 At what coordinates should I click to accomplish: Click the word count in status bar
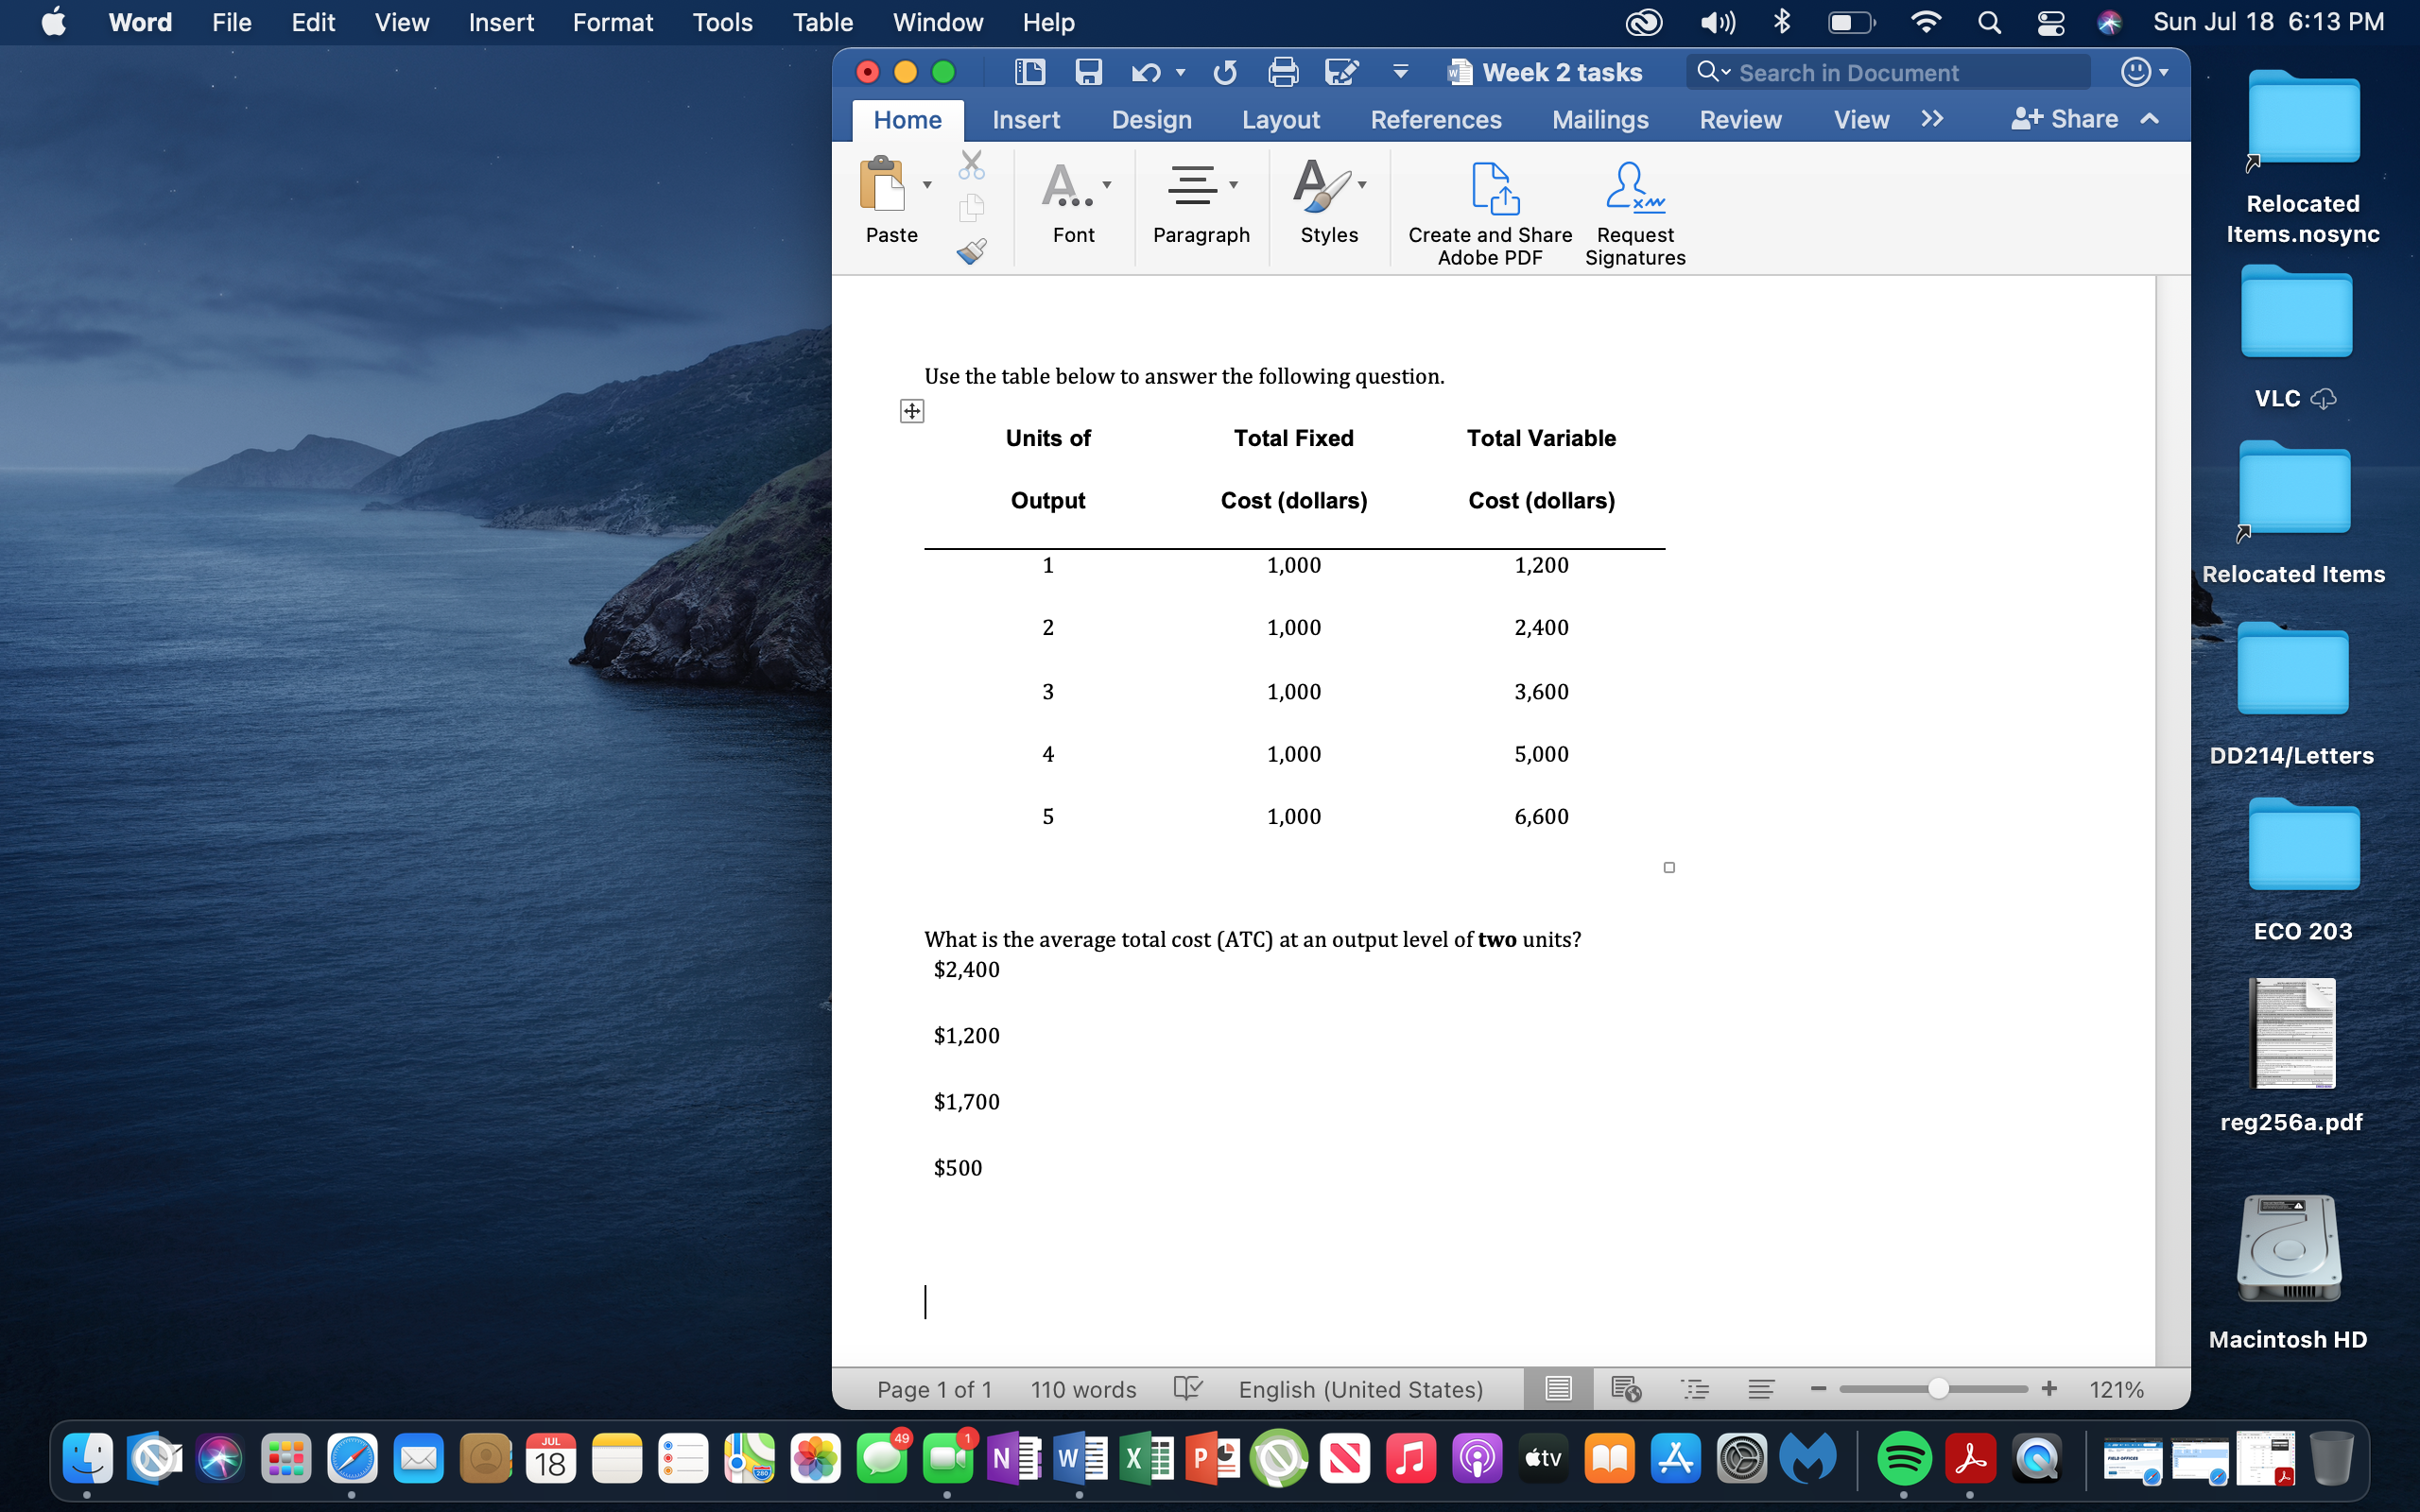[x=1082, y=1388]
